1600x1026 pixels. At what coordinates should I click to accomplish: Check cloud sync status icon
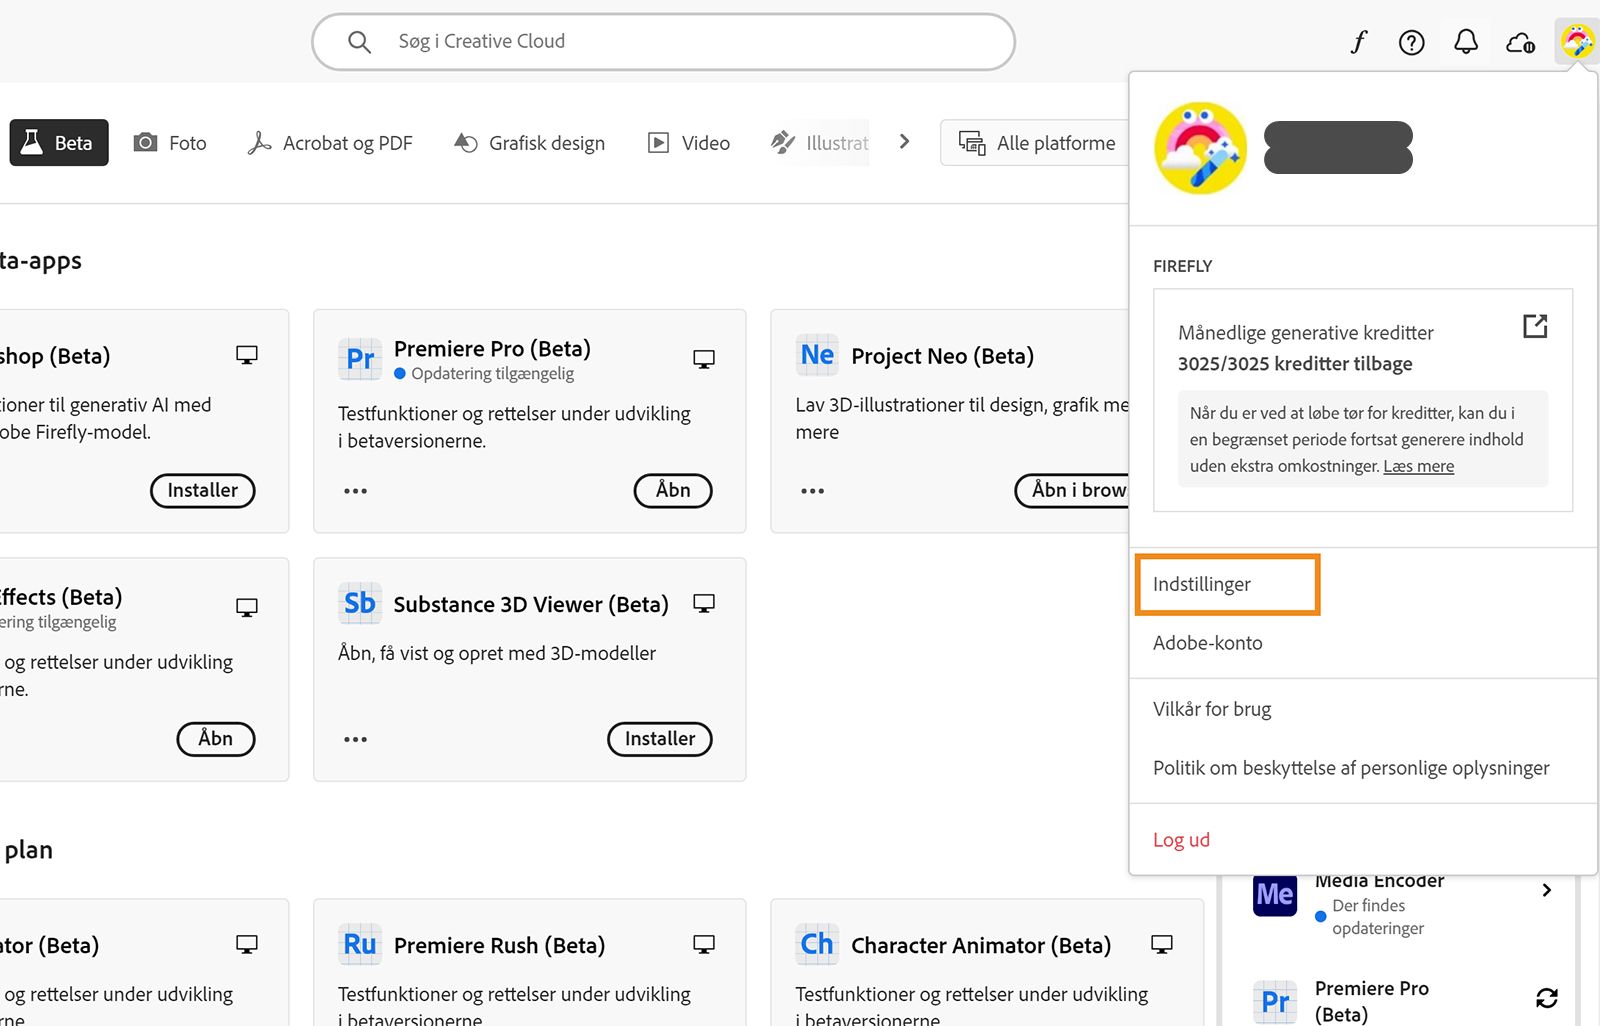point(1520,42)
